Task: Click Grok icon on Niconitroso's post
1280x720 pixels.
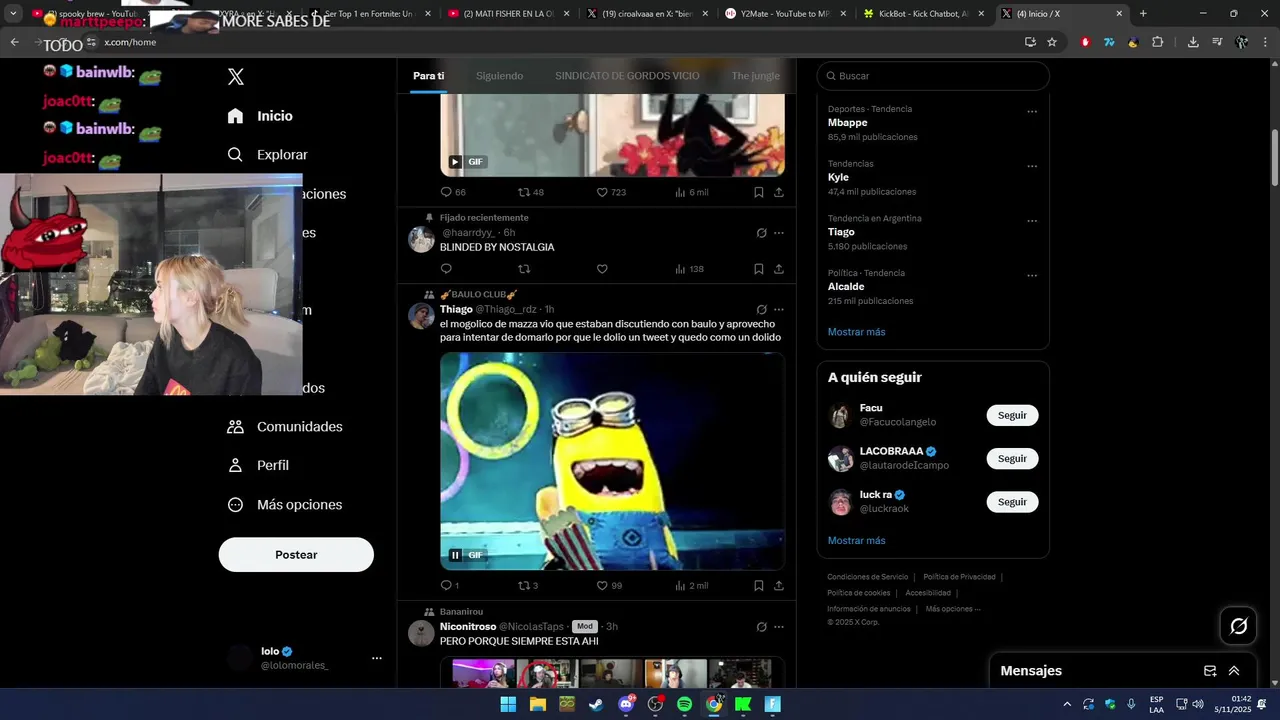Action: [x=761, y=627]
